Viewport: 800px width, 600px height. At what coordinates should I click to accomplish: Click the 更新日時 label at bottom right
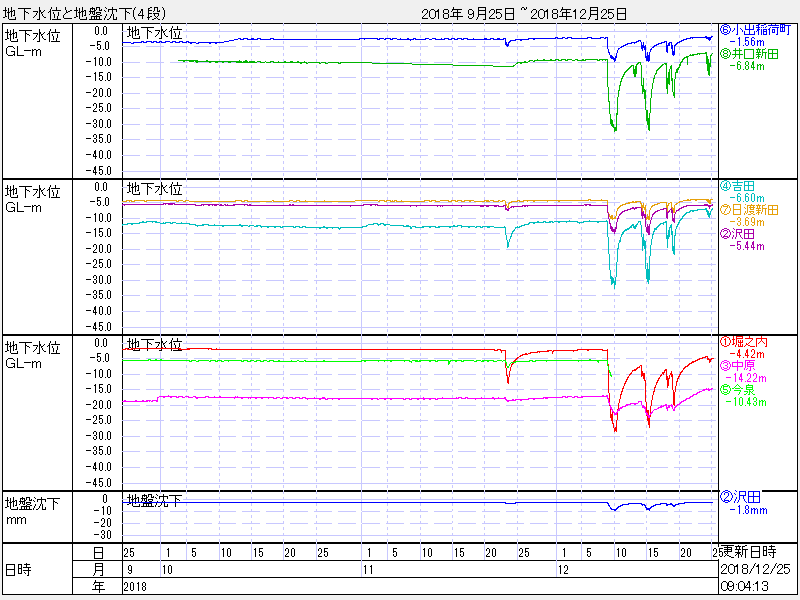[753, 551]
